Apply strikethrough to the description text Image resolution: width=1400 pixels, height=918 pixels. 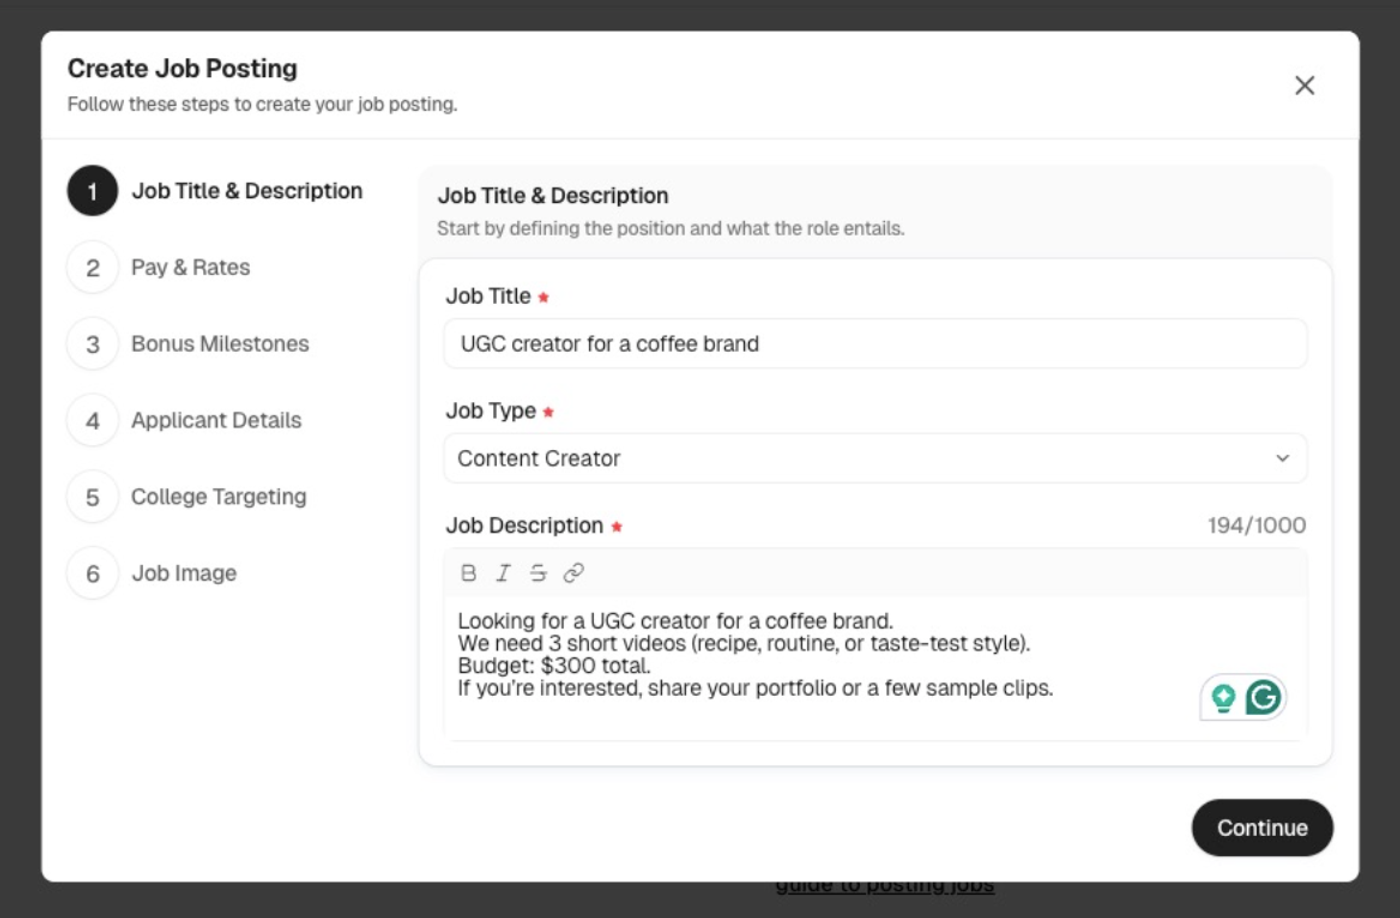pos(538,572)
